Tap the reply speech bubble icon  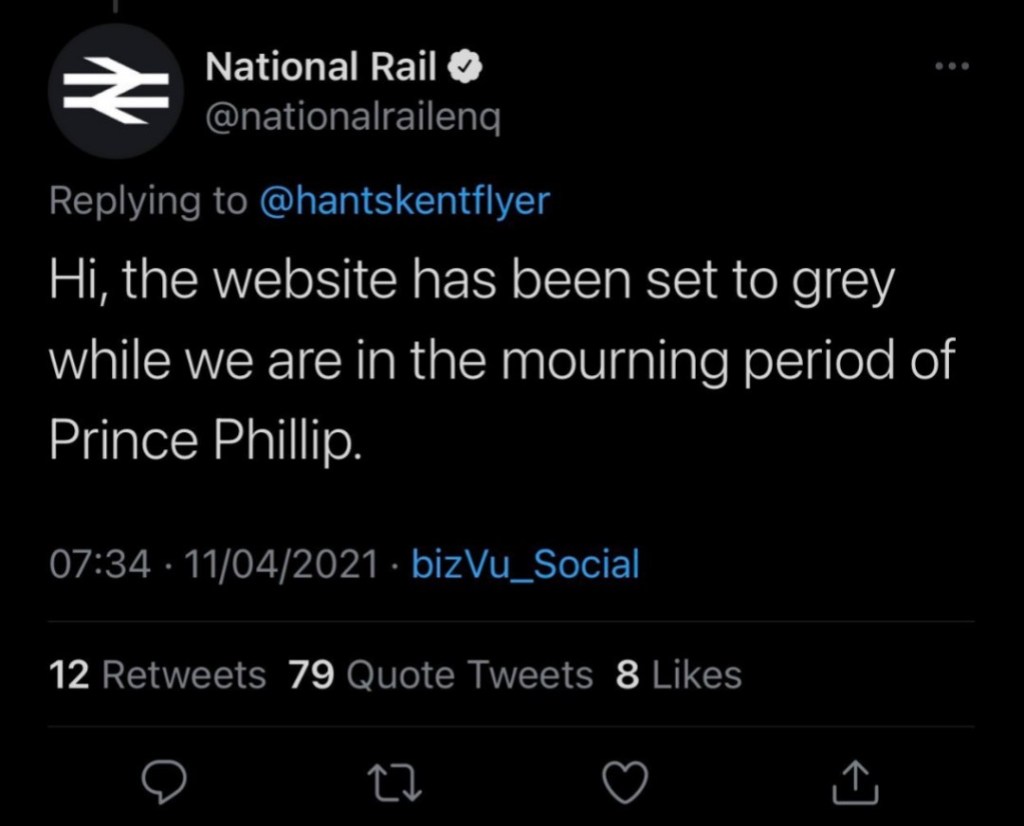point(162,783)
